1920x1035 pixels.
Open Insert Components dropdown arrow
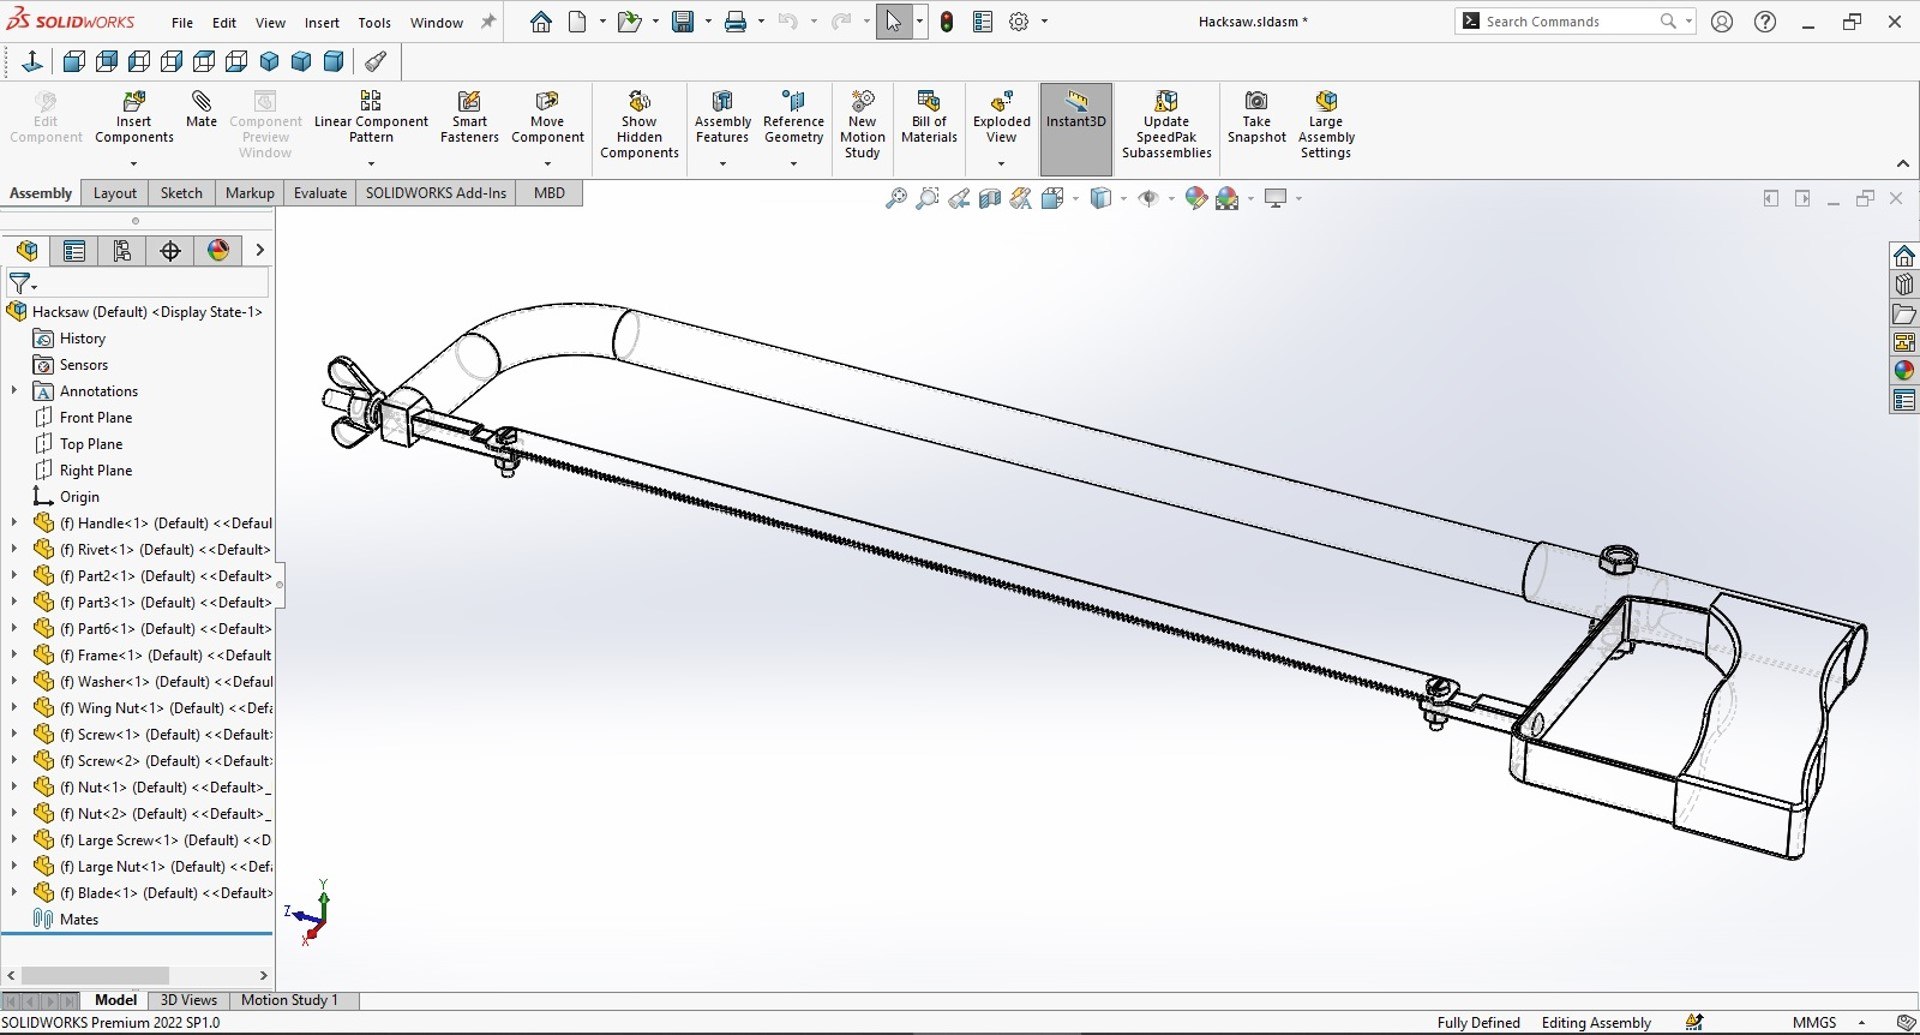(134, 163)
